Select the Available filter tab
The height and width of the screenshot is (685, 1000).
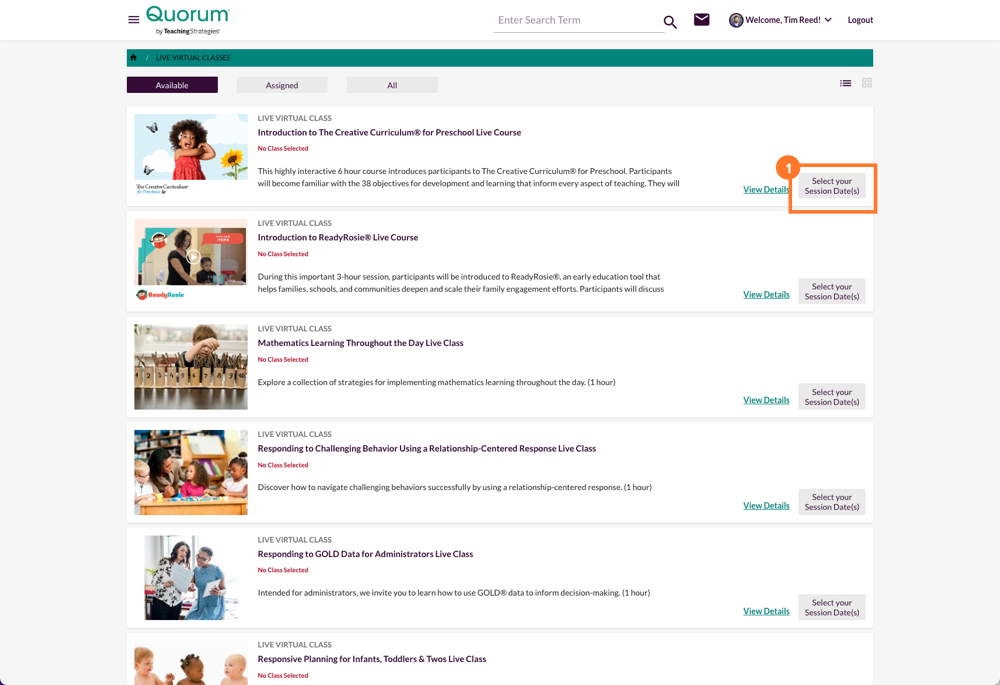171,84
